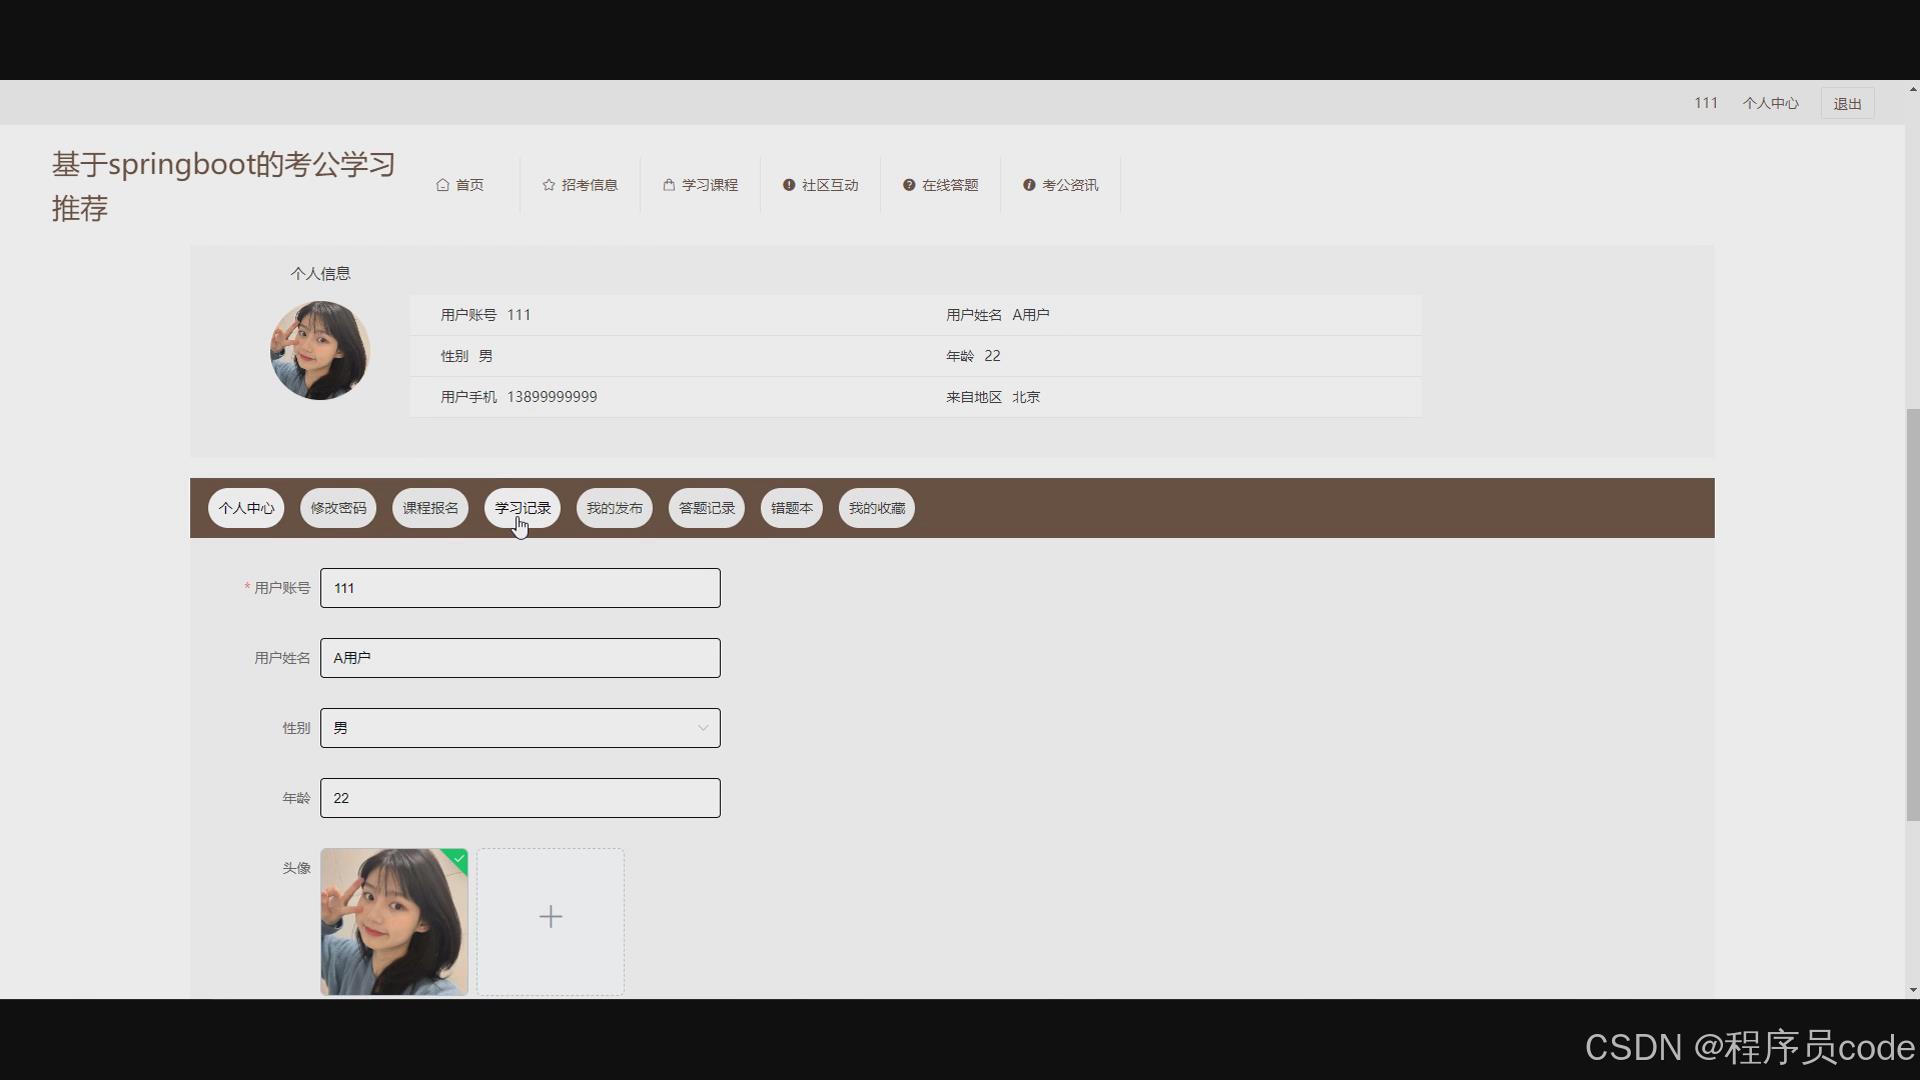1920x1080 pixels.
Task: Click the round profile avatar photo
Action: (x=320, y=351)
